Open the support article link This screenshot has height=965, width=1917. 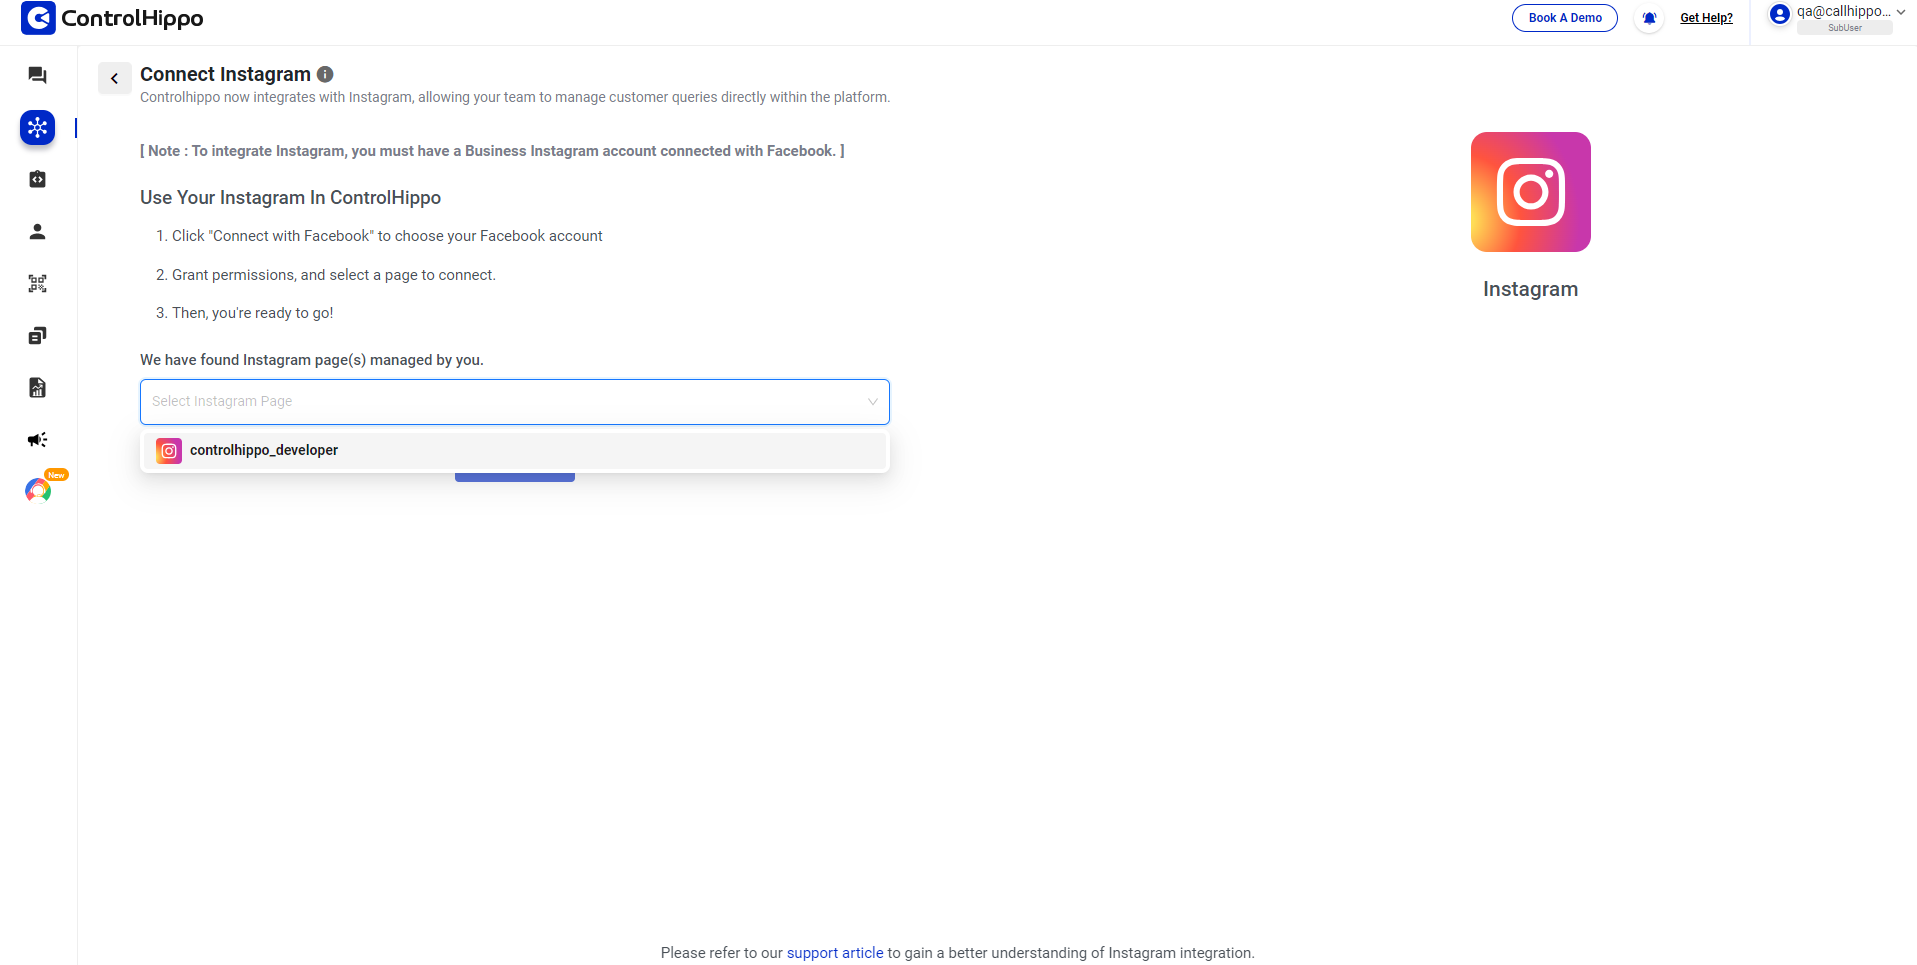[835, 953]
